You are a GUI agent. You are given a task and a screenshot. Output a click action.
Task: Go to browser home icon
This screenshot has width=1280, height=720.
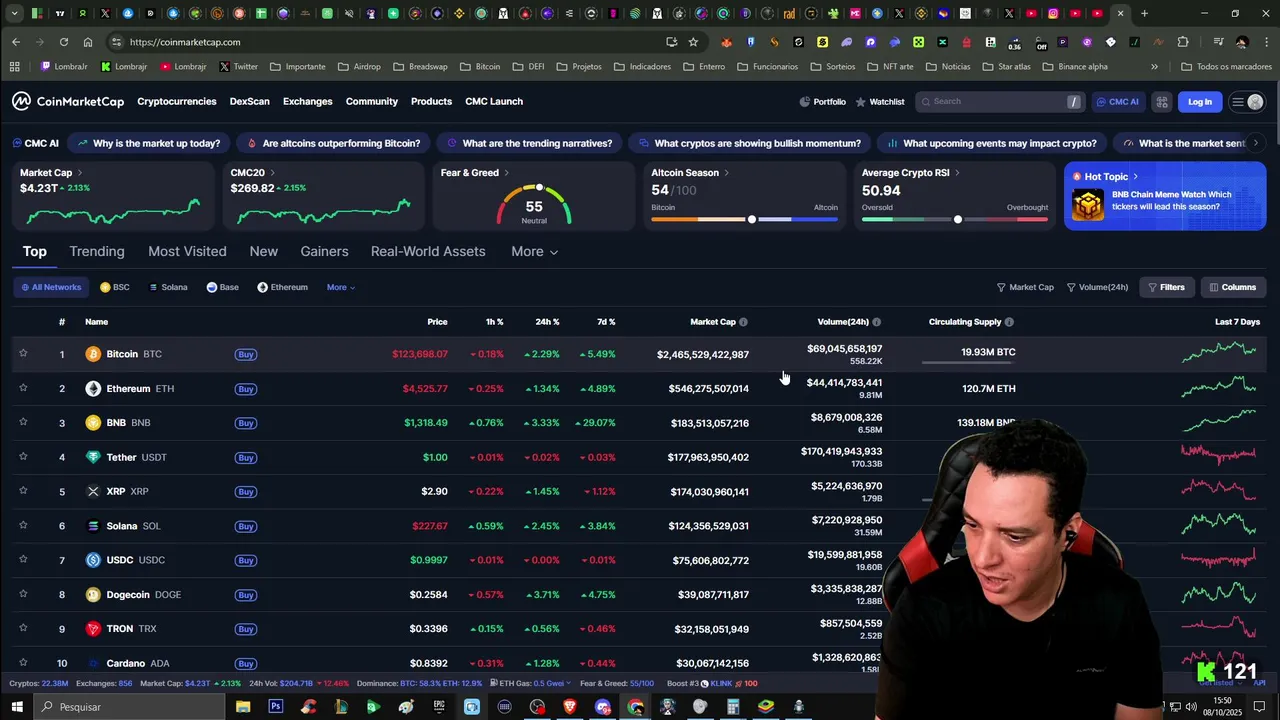click(x=88, y=42)
